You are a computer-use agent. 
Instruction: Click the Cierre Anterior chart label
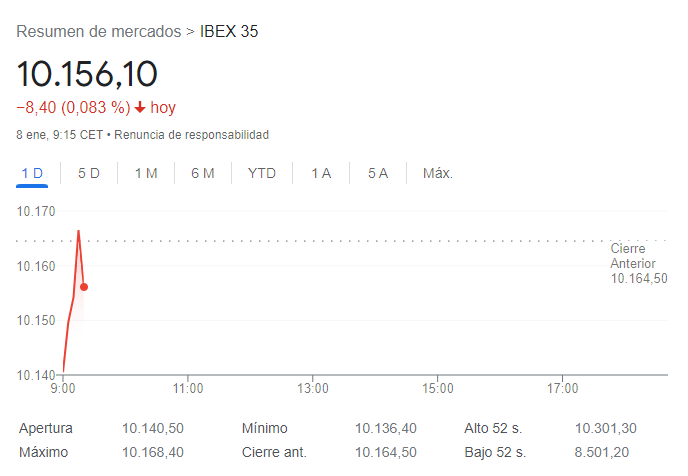pos(638,263)
